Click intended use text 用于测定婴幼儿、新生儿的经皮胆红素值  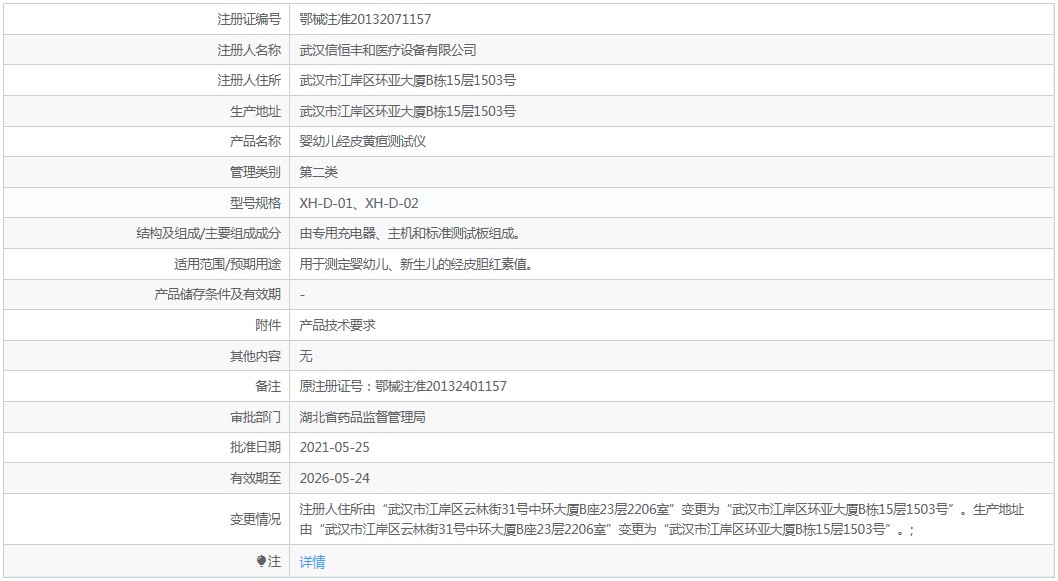417,264
